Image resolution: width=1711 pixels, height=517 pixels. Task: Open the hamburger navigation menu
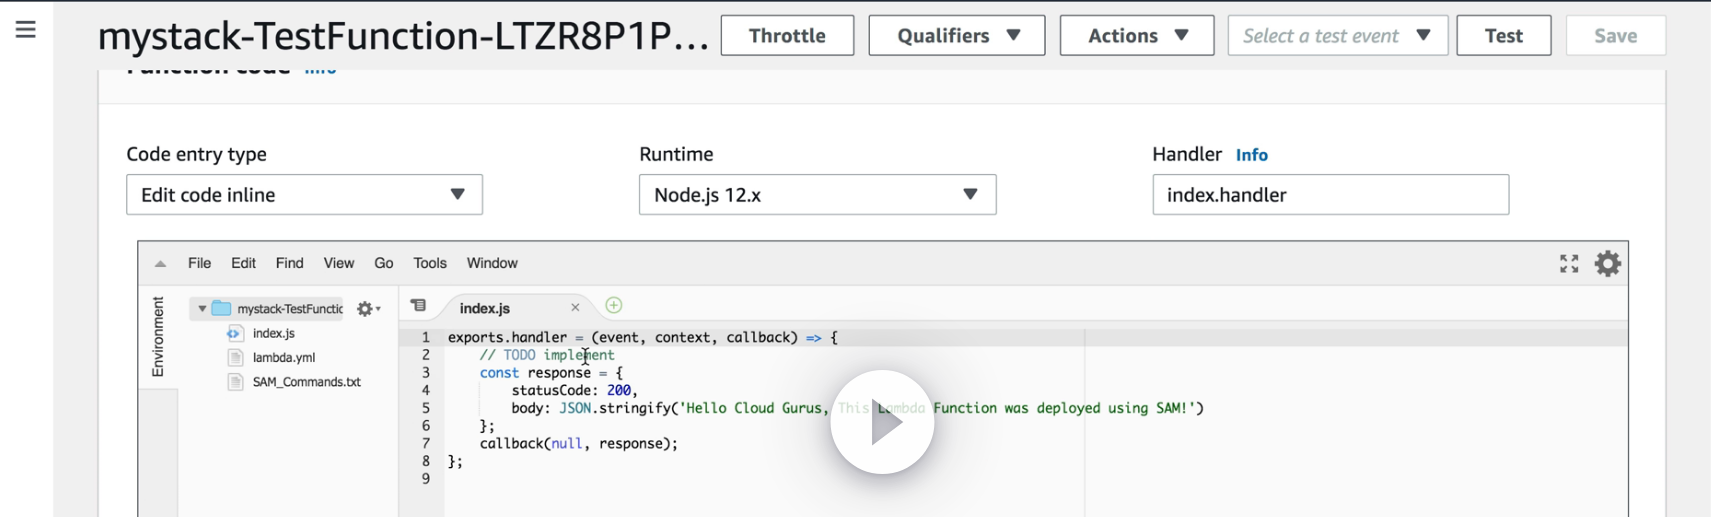pyautogui.click(x=26, y=30)
